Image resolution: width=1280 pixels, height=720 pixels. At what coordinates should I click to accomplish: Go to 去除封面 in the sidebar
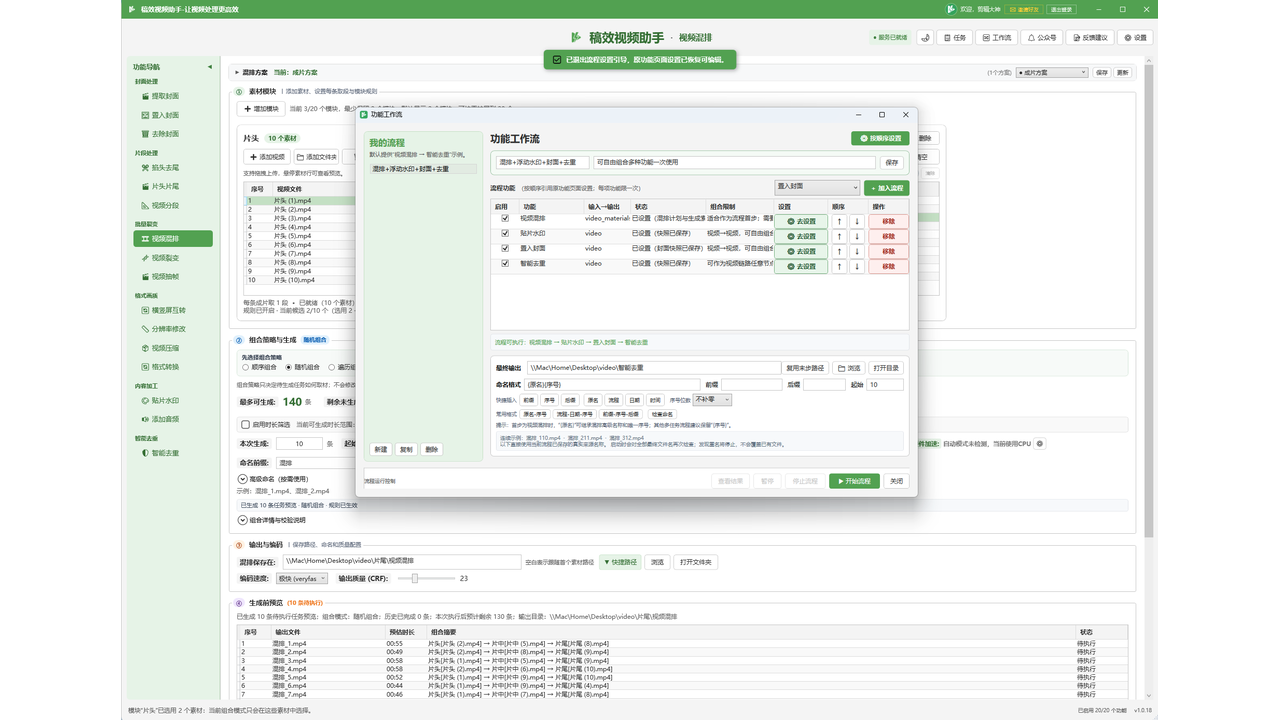(x=165, y=134)
